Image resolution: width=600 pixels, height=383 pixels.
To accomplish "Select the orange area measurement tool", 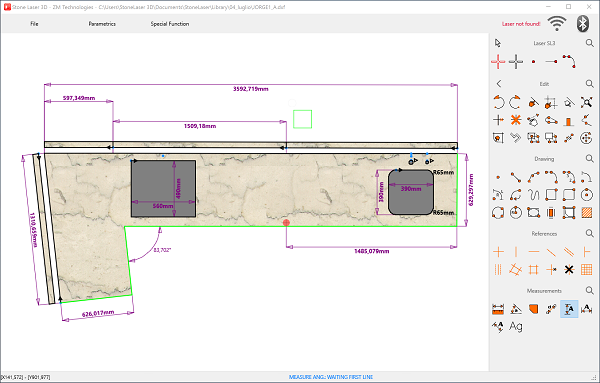I will point(533,309).
